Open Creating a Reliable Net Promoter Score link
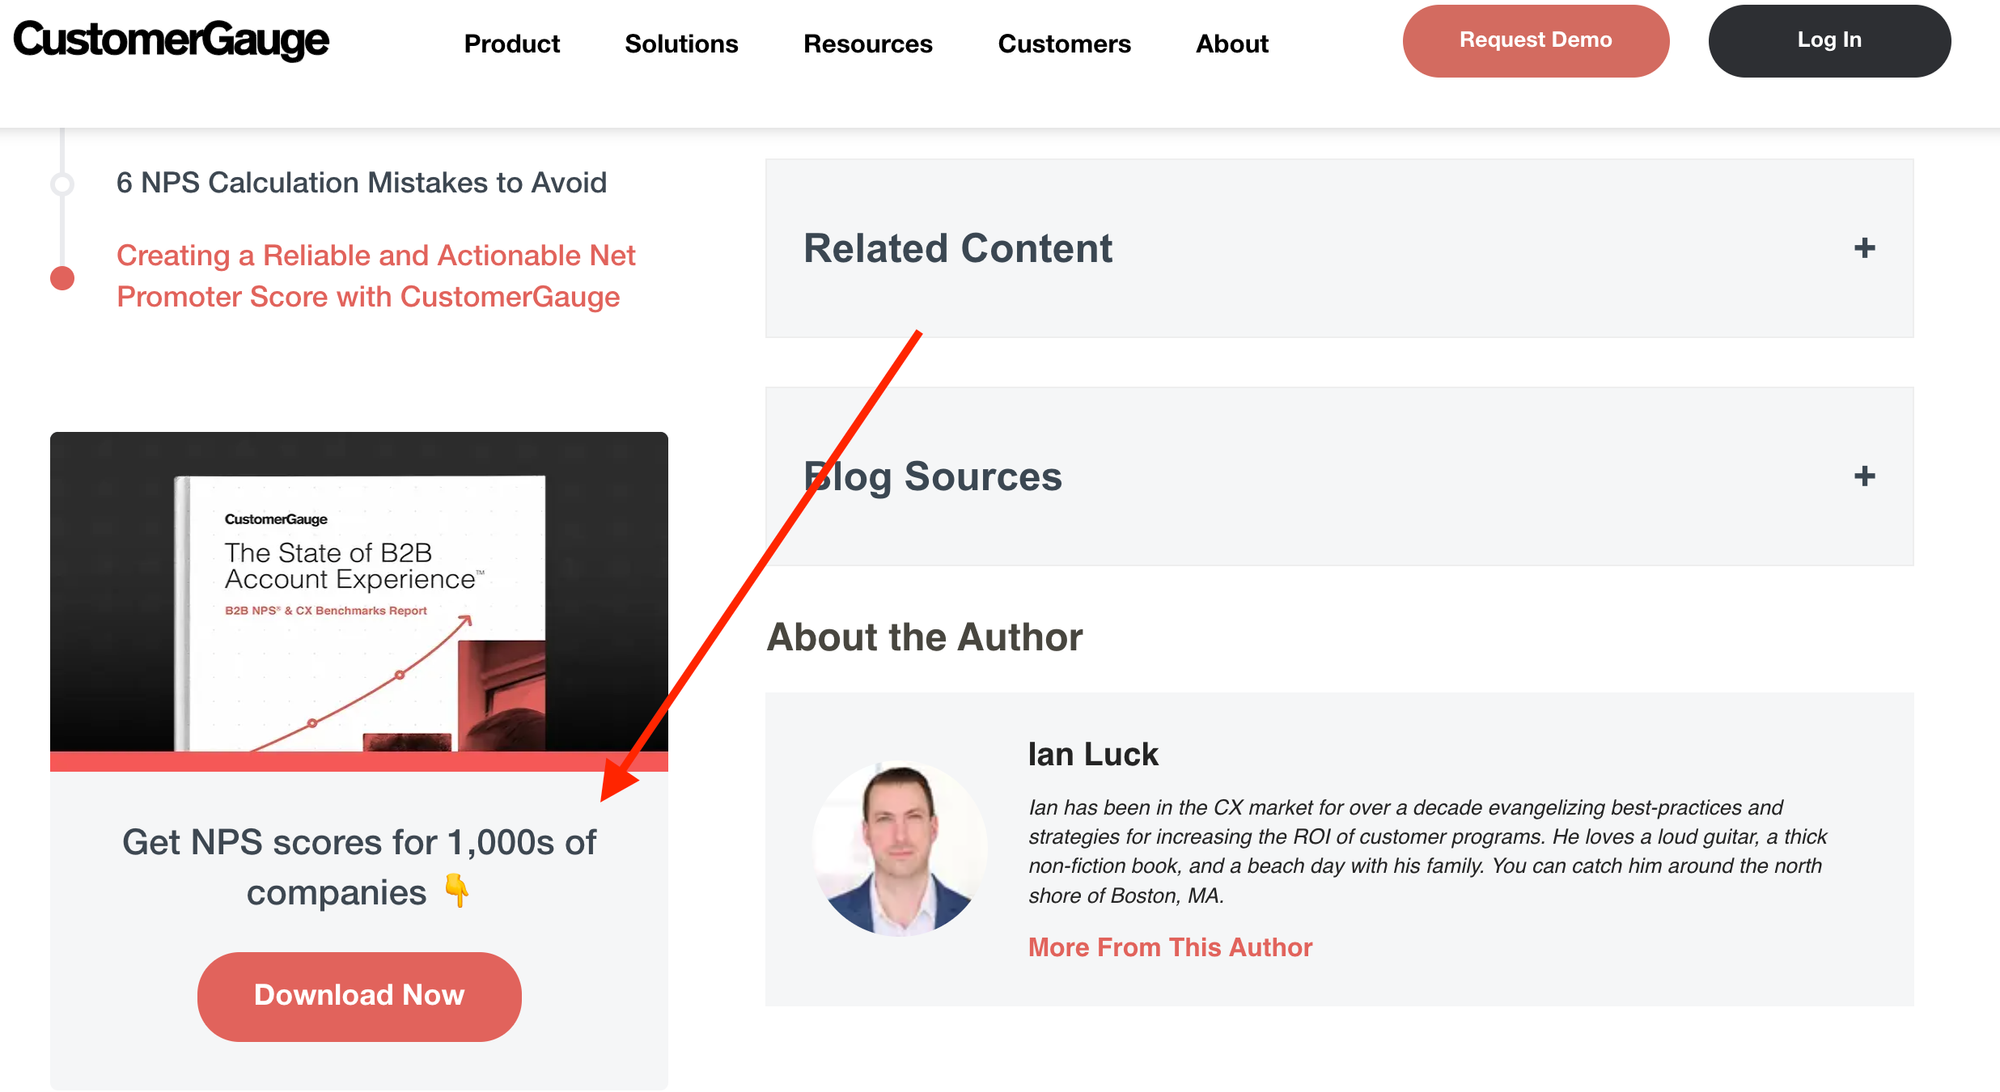 (376, 276)
